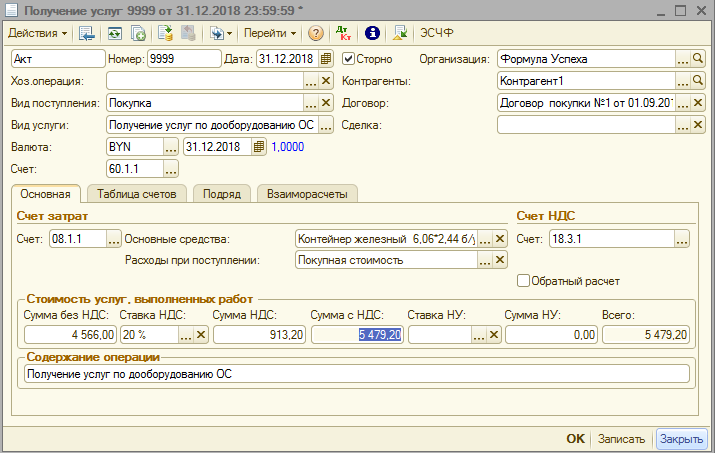Open the Ставка НДС selection button
715x453 pixels.
(185, 336)
